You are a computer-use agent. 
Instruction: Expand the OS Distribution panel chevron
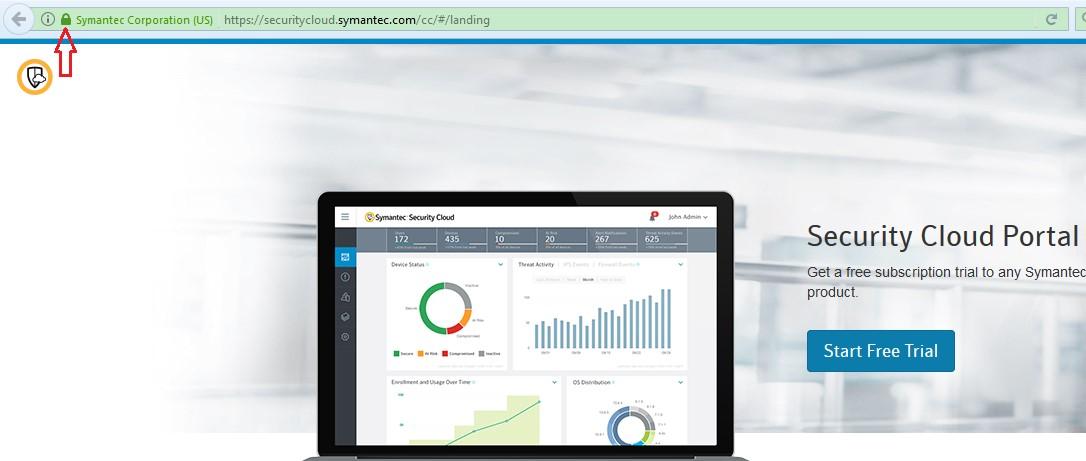tap(680, 382)
